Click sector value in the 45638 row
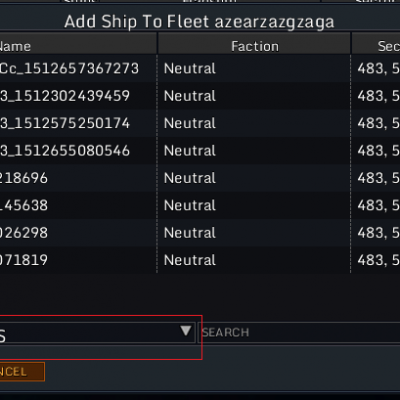This screenshot has height=400, width=400. point(378,205)
